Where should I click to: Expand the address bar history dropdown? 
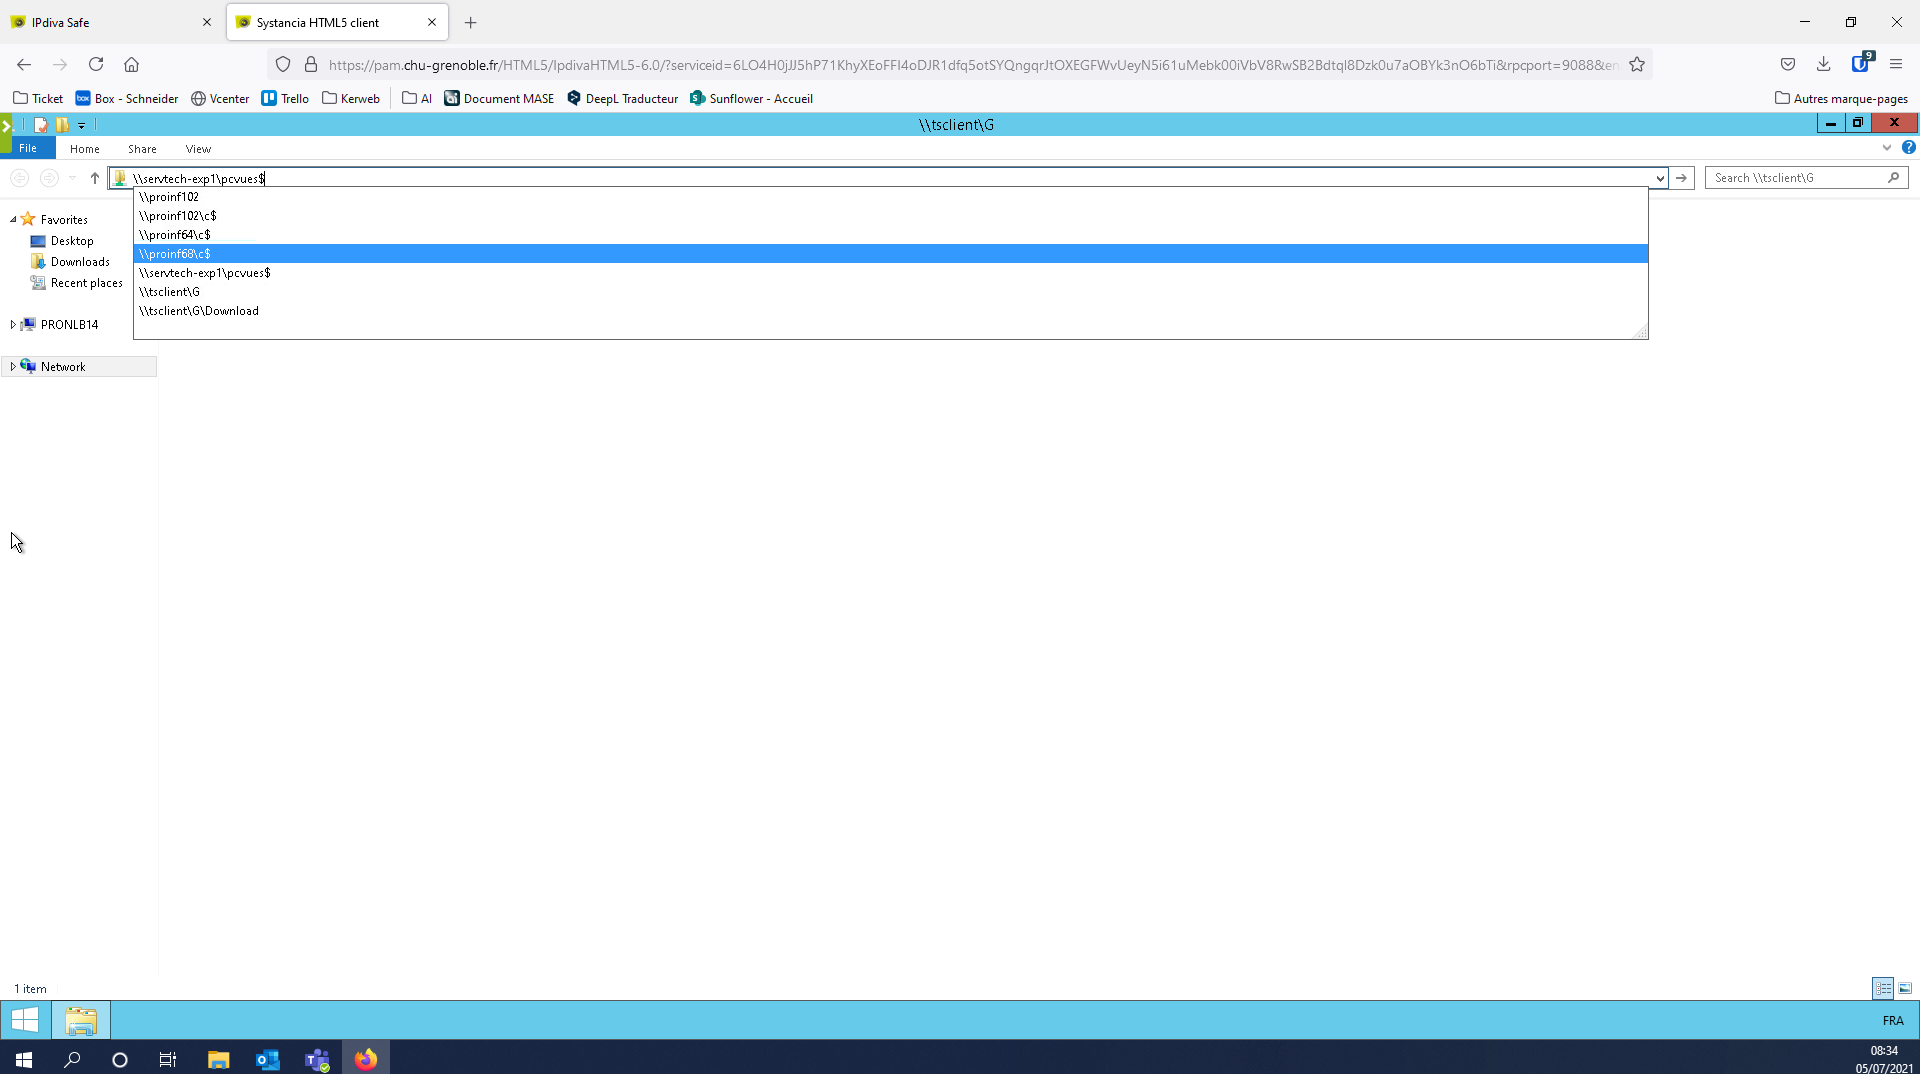click(x=1659, y=179)
